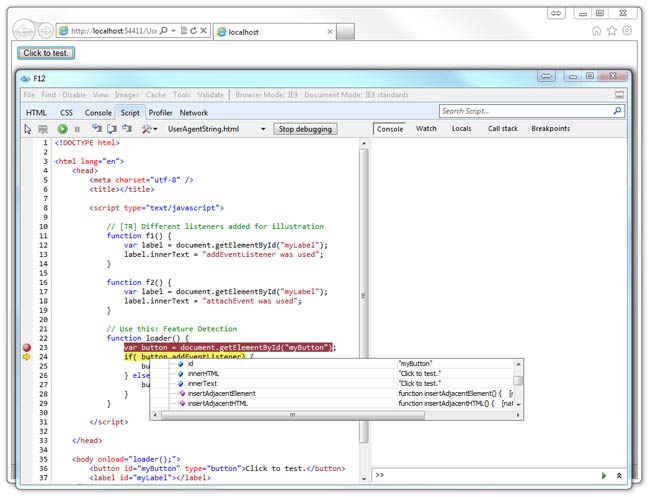Click the address bar URL
Viewport: 650px width, 497px height.
tap(113, 31)
